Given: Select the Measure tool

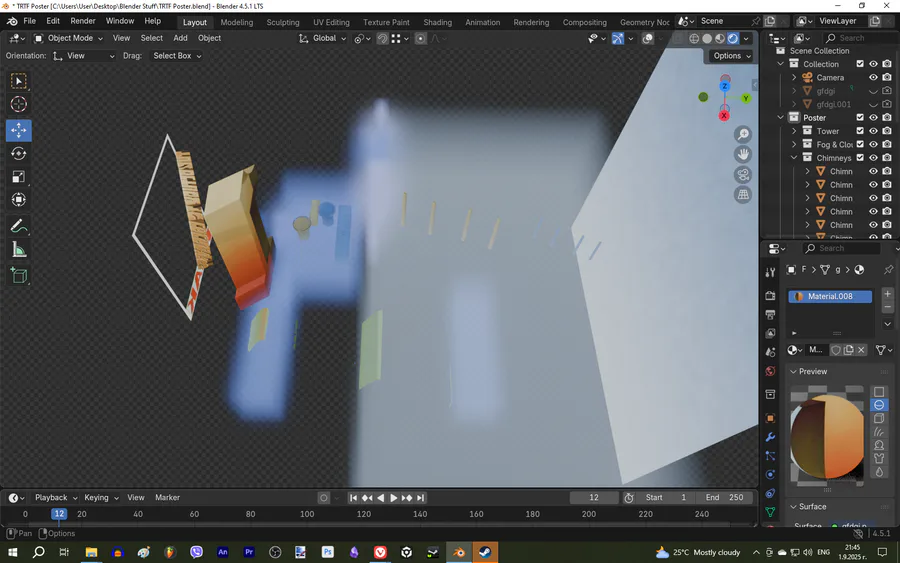Looking at the screenshot, I should tap(18, 250).
